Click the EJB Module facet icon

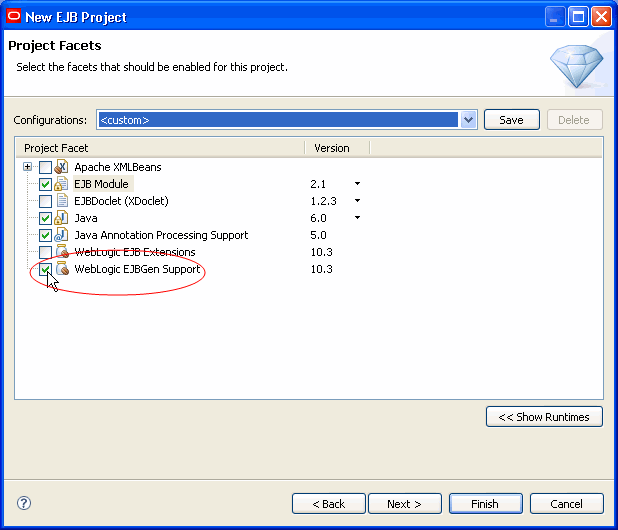click(61, 184)
